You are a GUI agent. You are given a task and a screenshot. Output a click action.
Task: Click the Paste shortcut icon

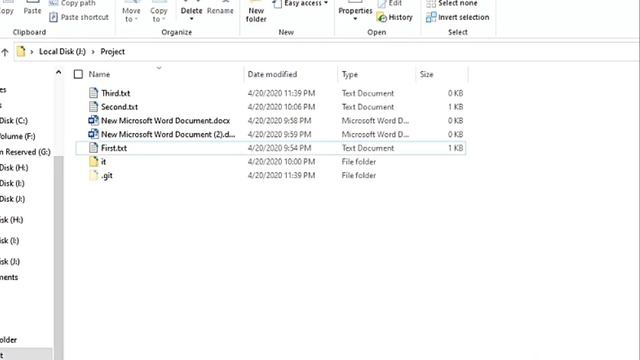pyautogui.click(x=53, y=17)
